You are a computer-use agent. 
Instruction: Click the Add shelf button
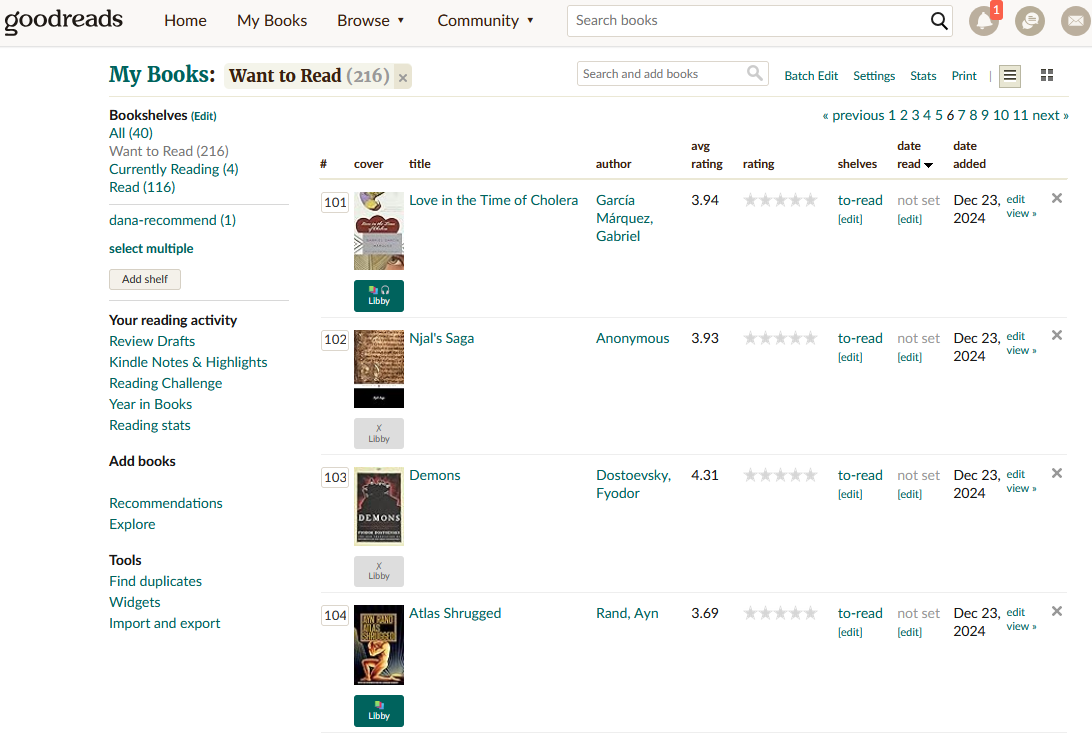coord(145,279)
